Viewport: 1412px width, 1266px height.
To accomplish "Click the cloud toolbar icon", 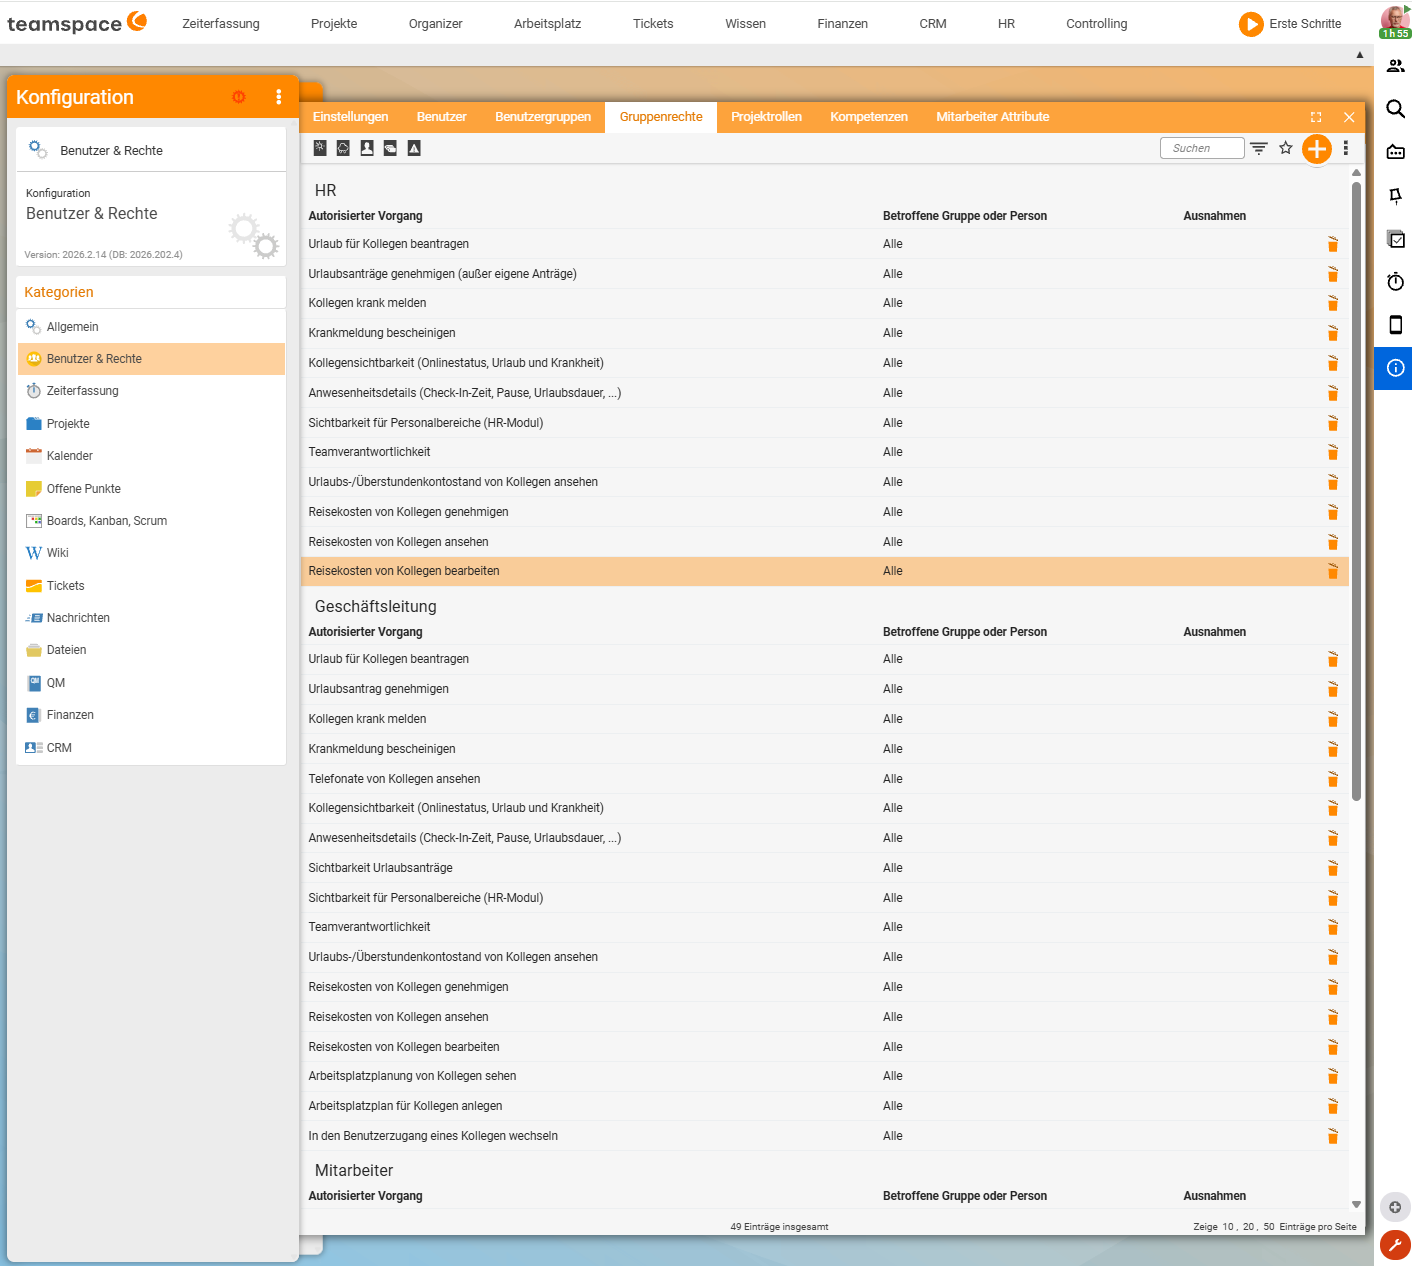I will coord(343,148).
